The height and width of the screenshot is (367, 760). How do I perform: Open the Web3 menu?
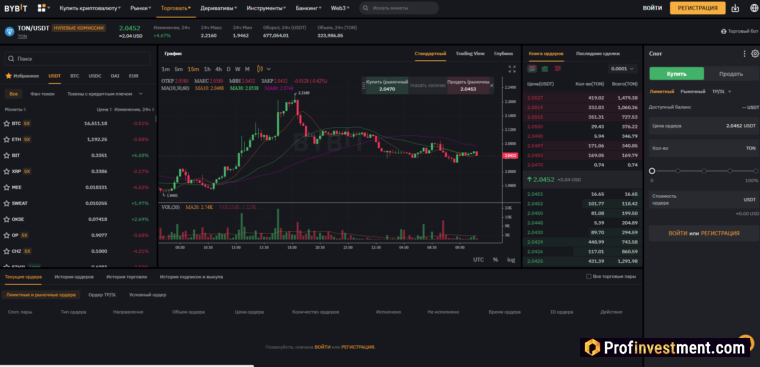pyautogui.click(x=339, y=8)
